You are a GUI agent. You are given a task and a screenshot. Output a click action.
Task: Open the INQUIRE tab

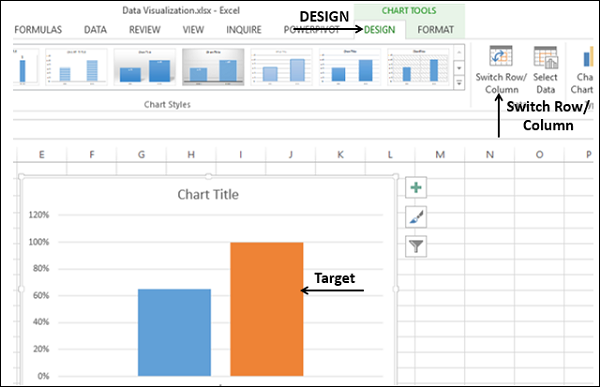[x=244, y=30]
